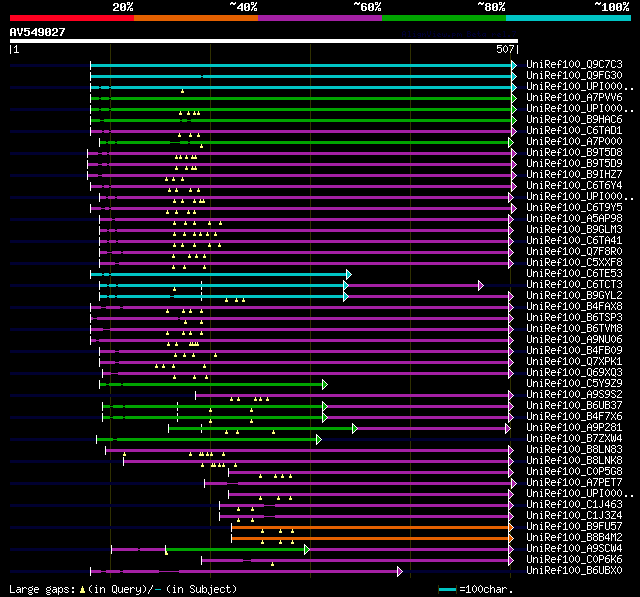Select hit label UniRef100_B6TVM8
640x597 pixels.
574,329
